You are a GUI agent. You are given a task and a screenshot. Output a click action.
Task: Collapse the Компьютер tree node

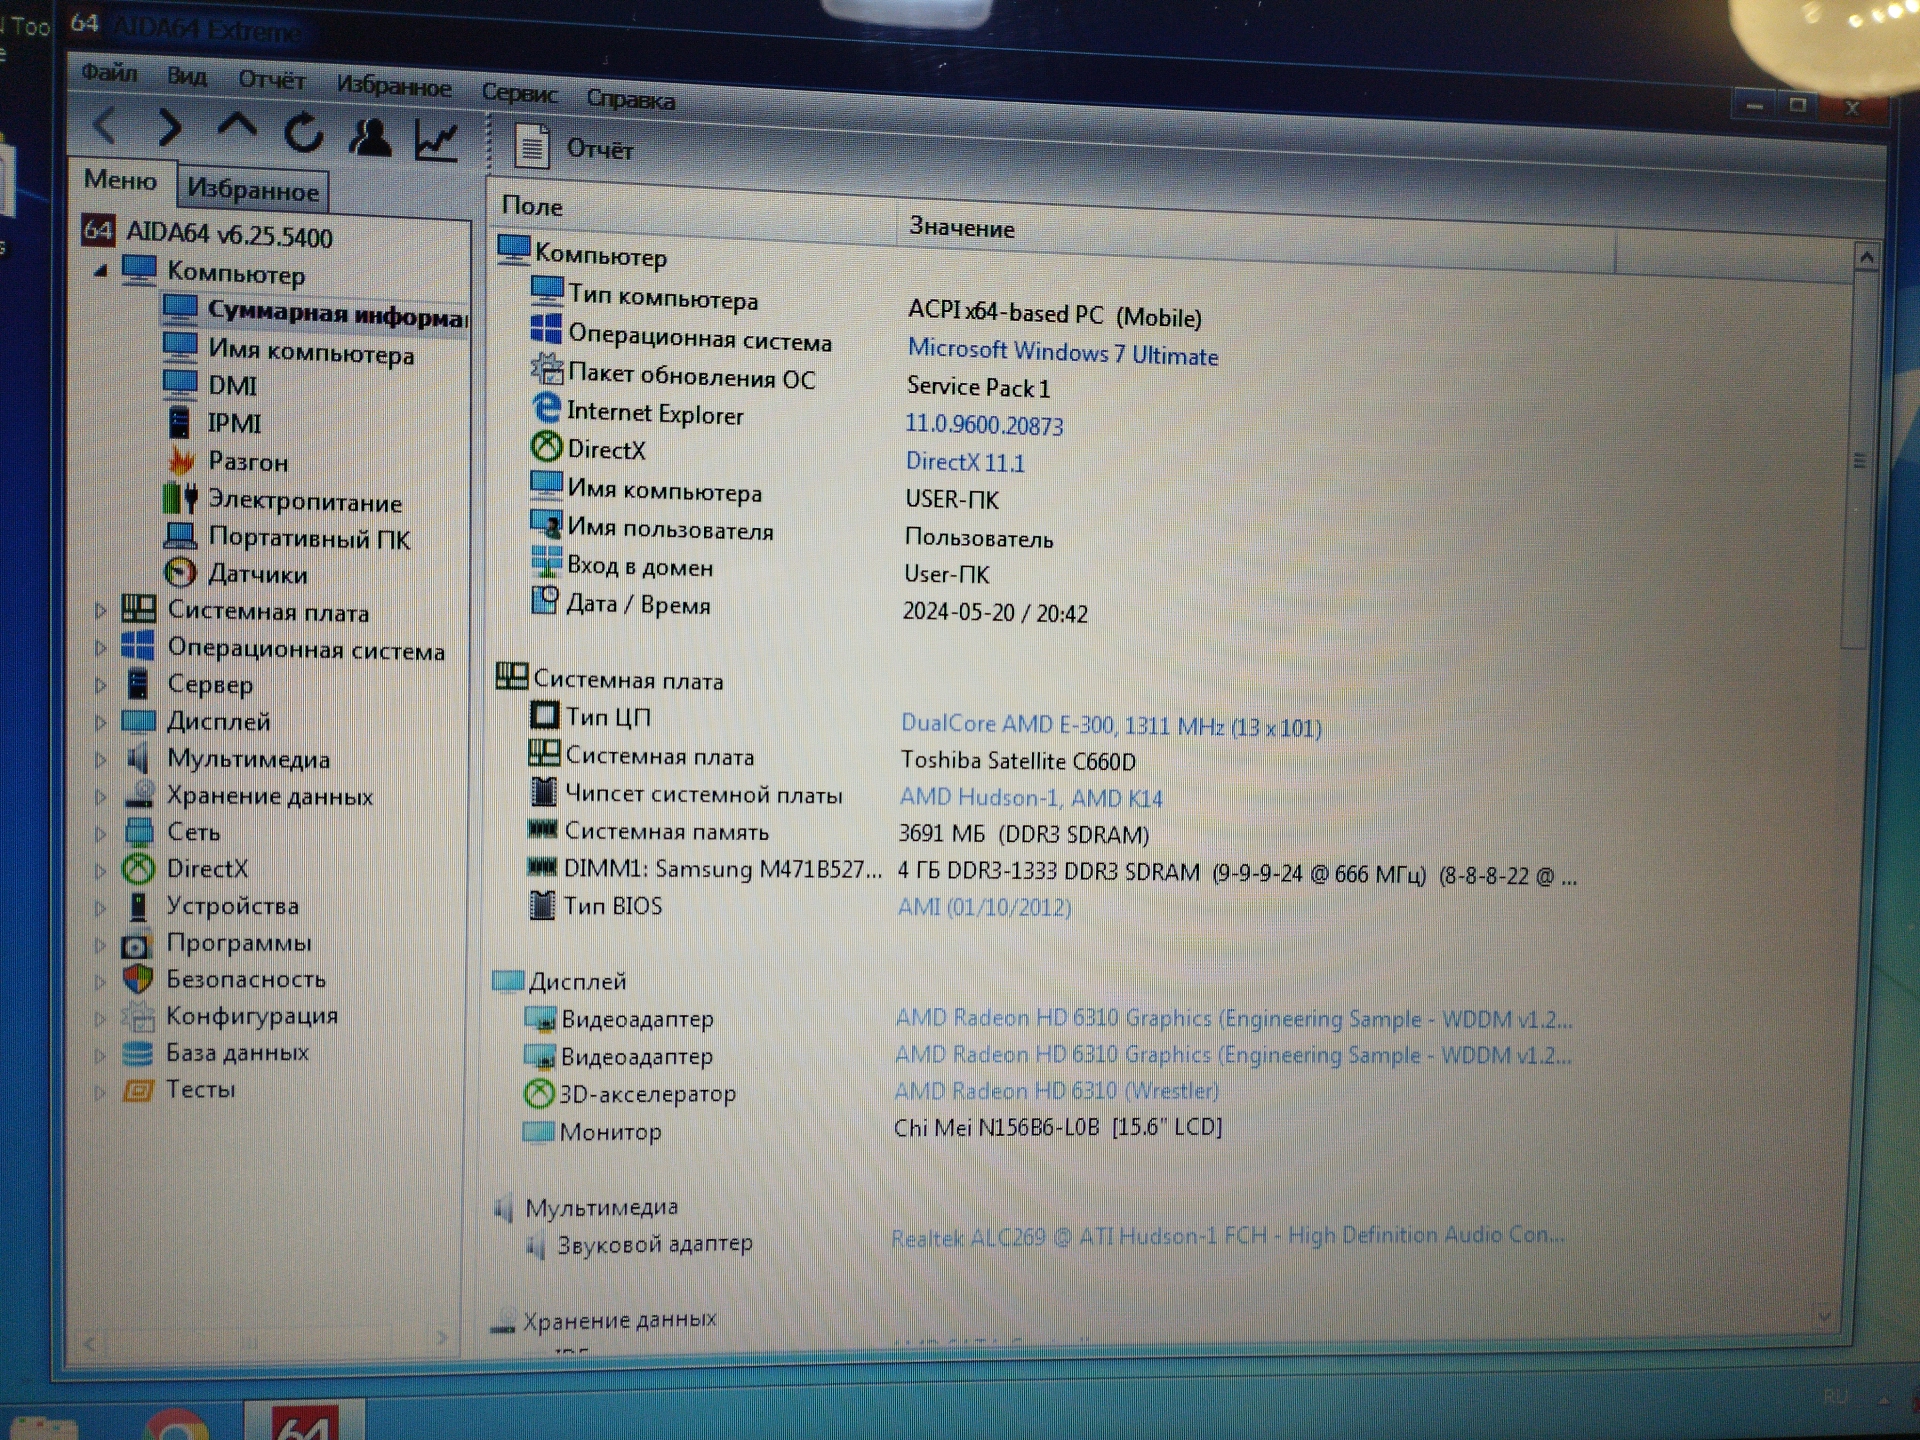pyautogui.click(x=100, y=270)
